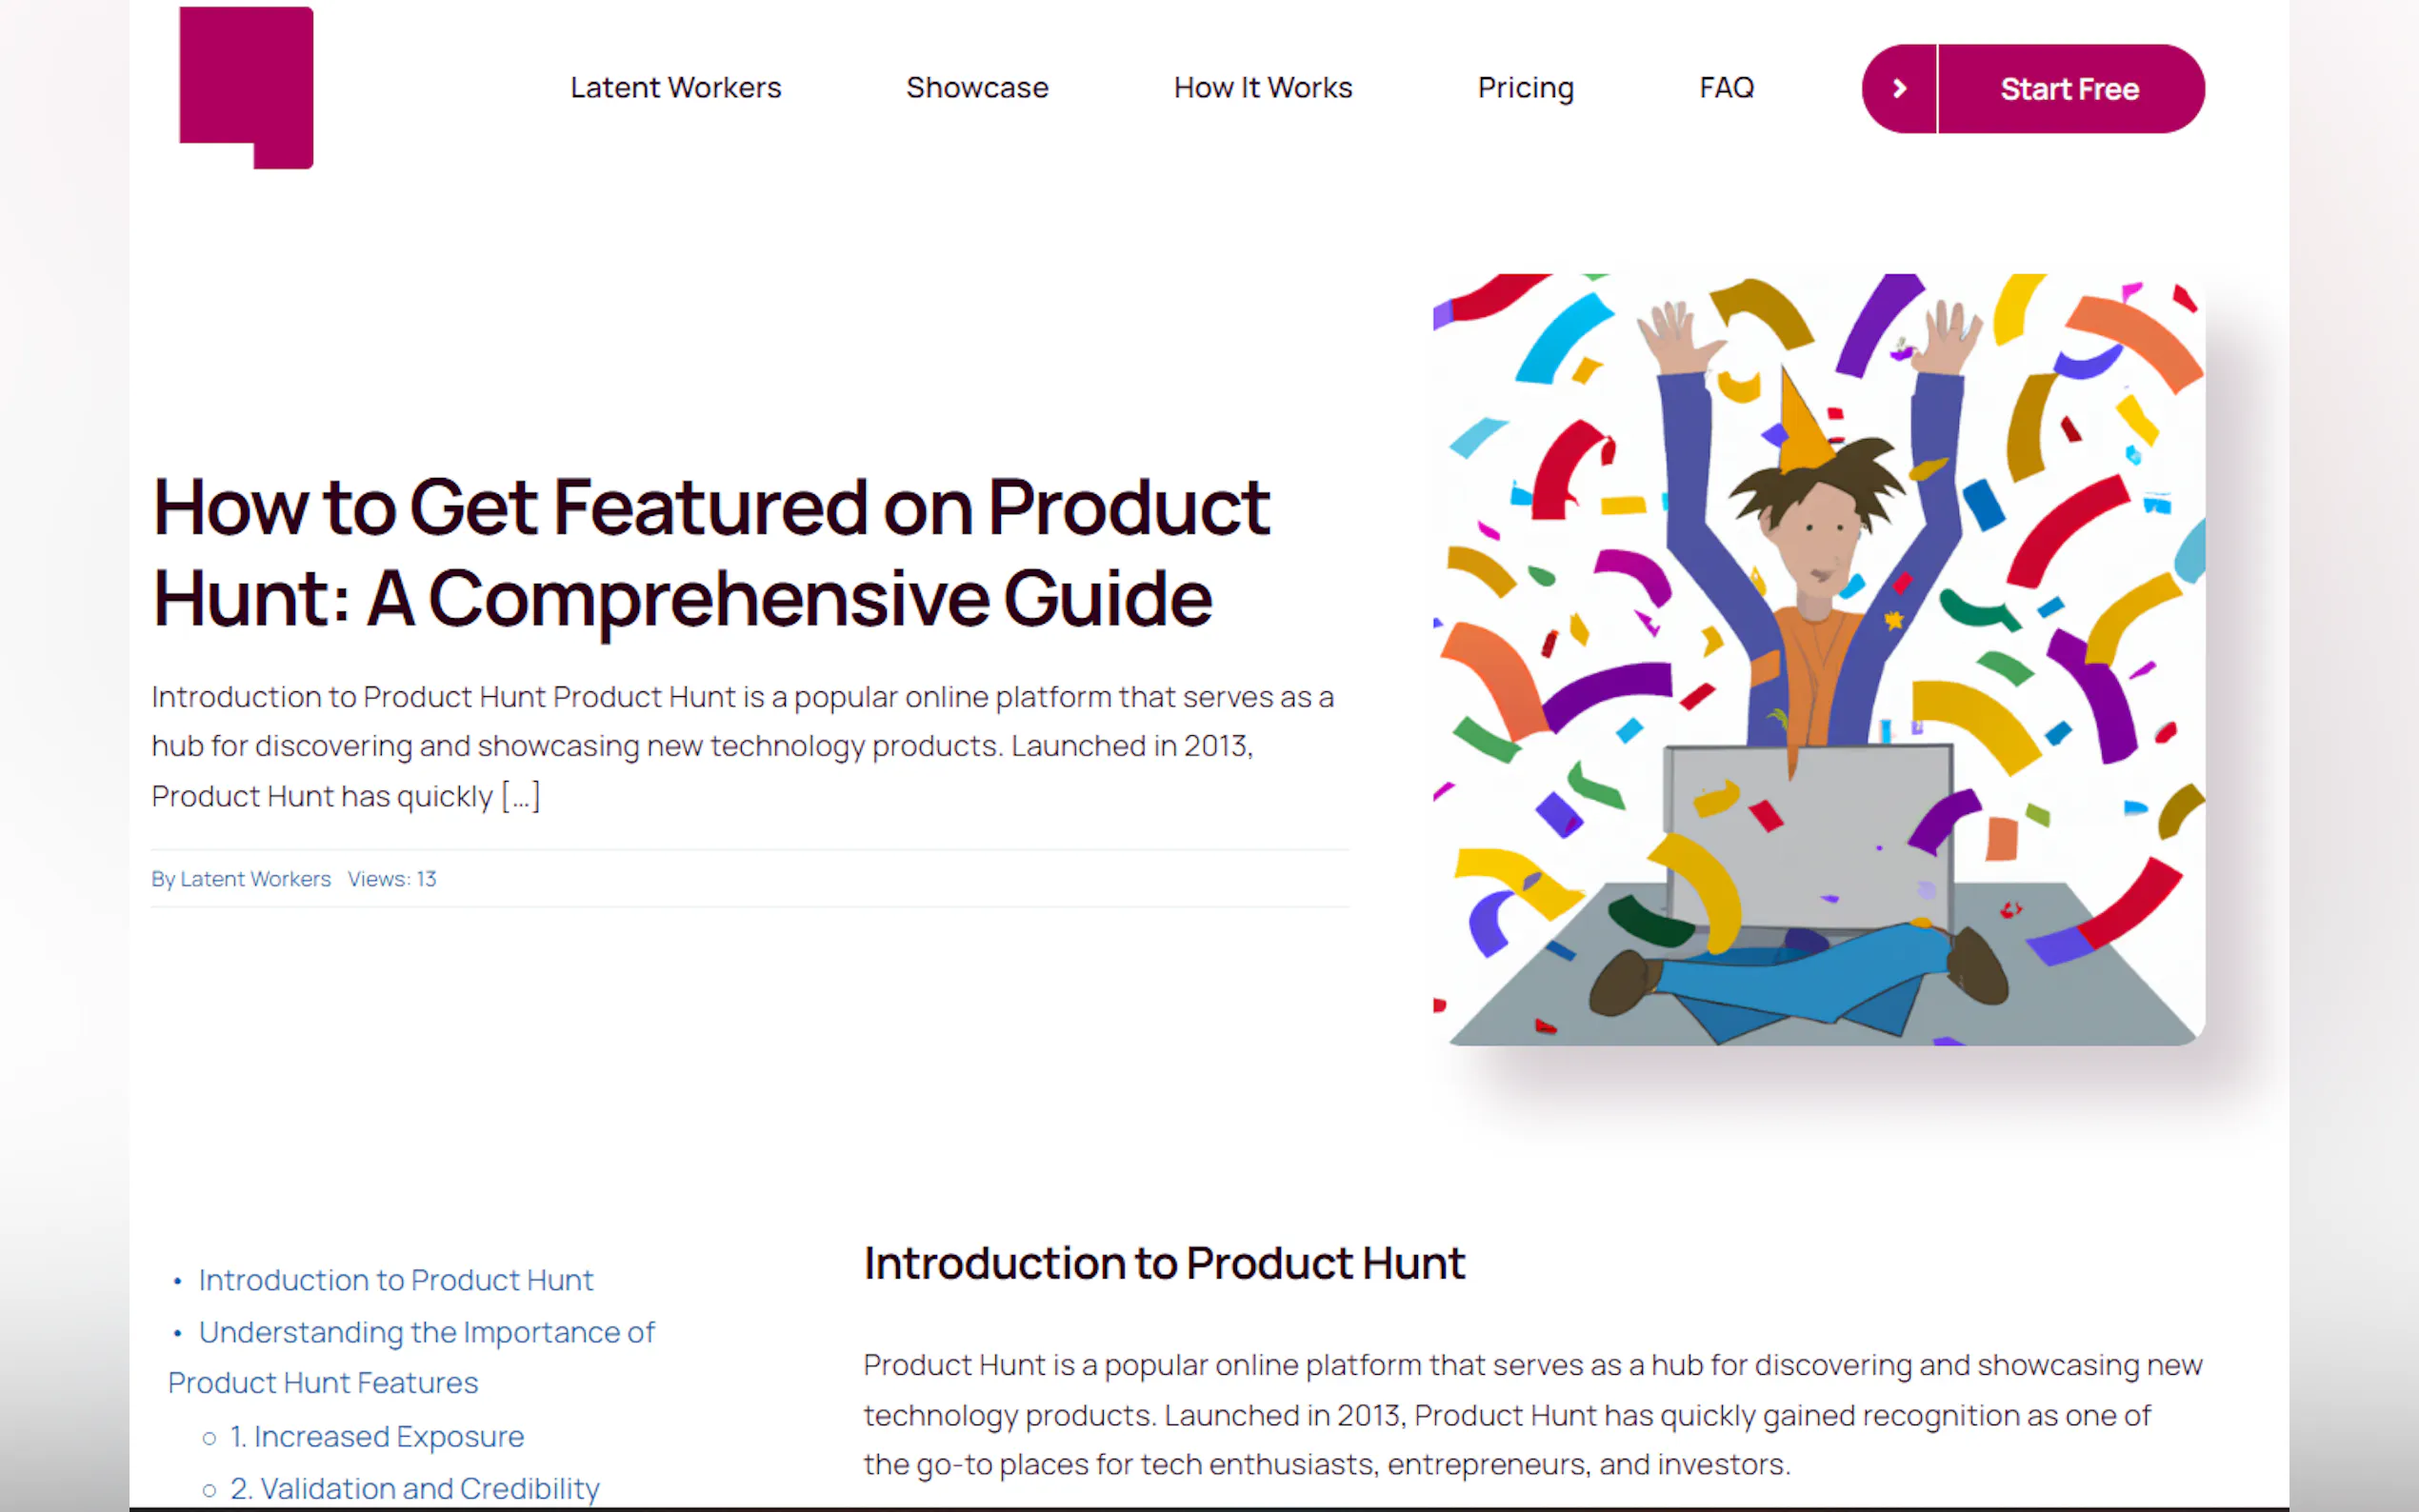Open the confetti celebration featured image

point(1818,659)
